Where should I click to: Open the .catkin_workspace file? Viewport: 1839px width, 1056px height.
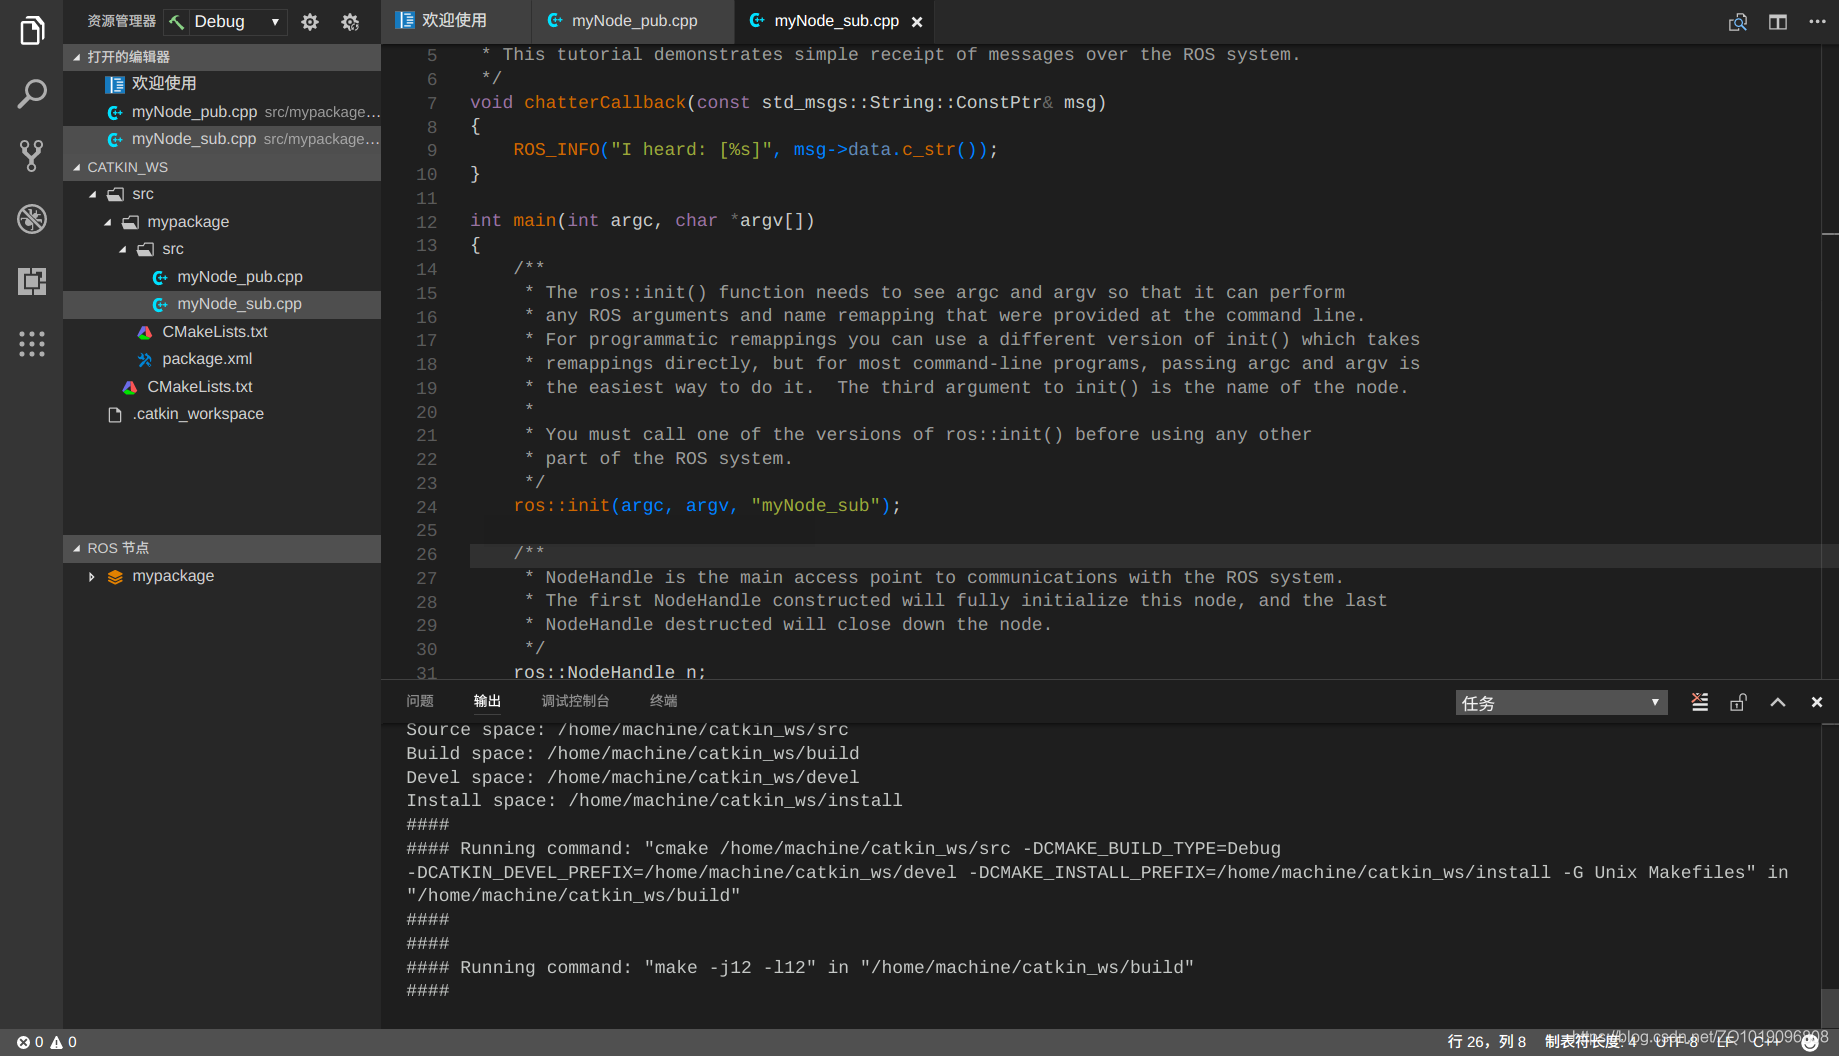pos(222,414)
